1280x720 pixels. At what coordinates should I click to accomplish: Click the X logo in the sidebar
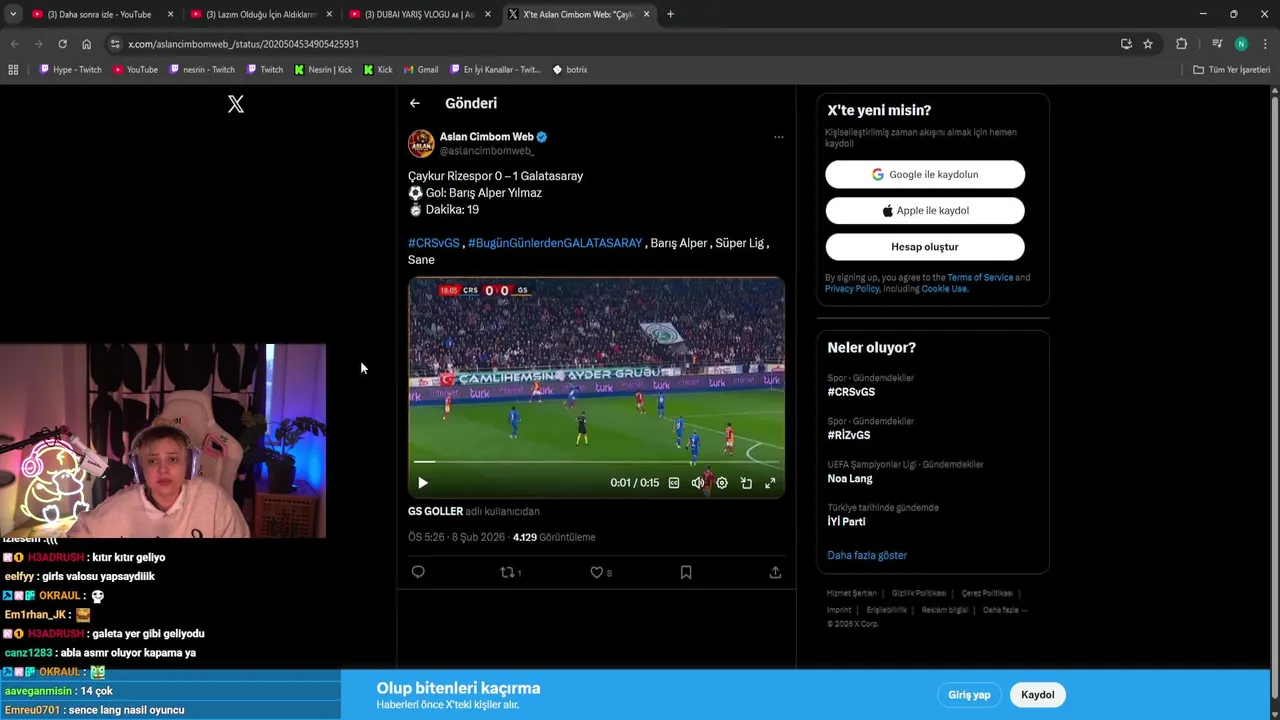(236, 104)
